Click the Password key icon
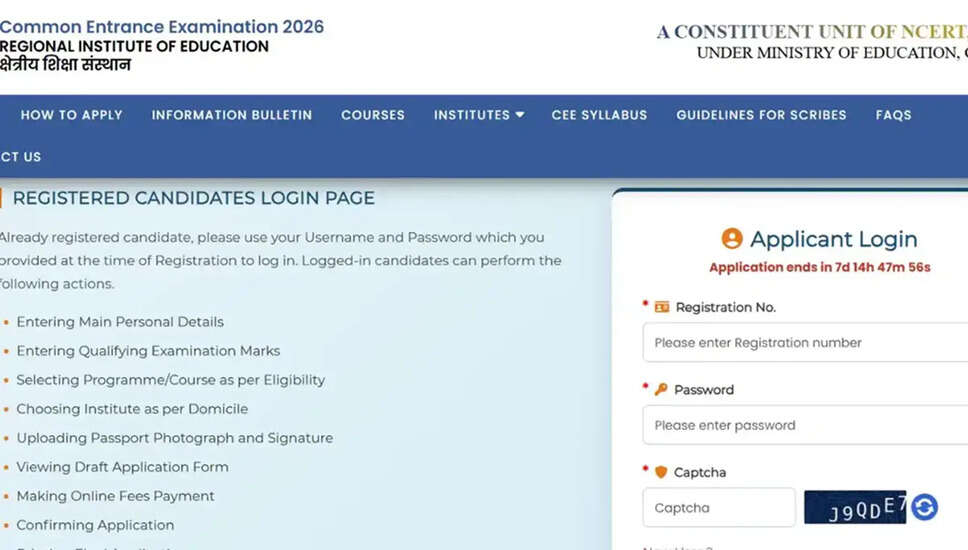Image resolution: width=968 pixels, height=550 pixels. tap(661, 389)
